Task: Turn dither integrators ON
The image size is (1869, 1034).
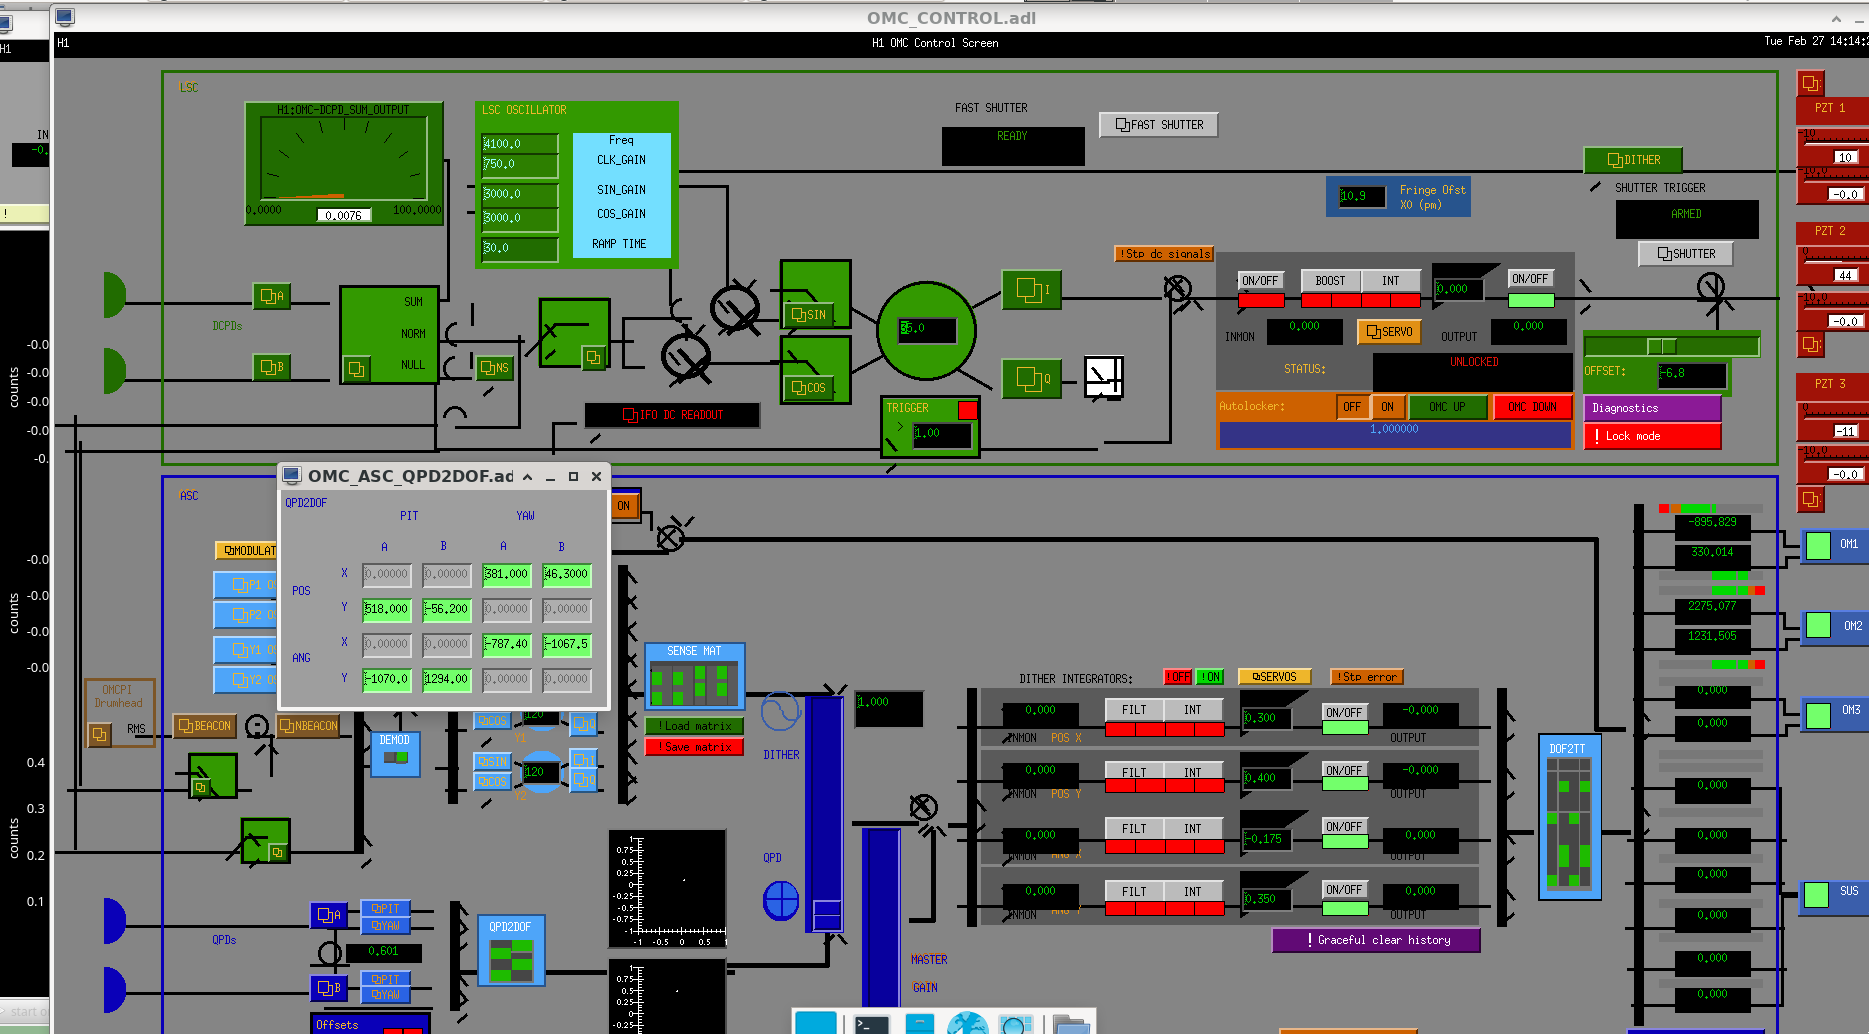Action: point(1210,677)
